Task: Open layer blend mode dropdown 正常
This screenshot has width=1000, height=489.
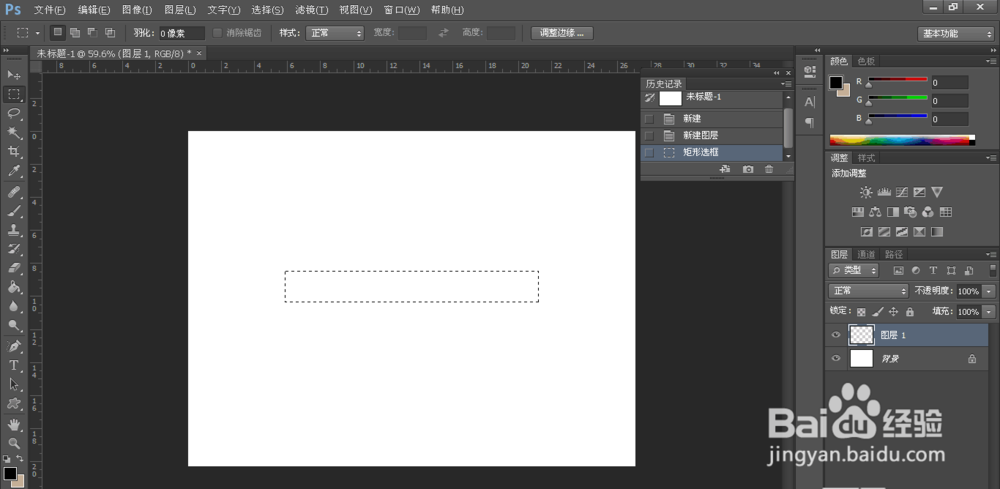Action: tap(869, 291)
